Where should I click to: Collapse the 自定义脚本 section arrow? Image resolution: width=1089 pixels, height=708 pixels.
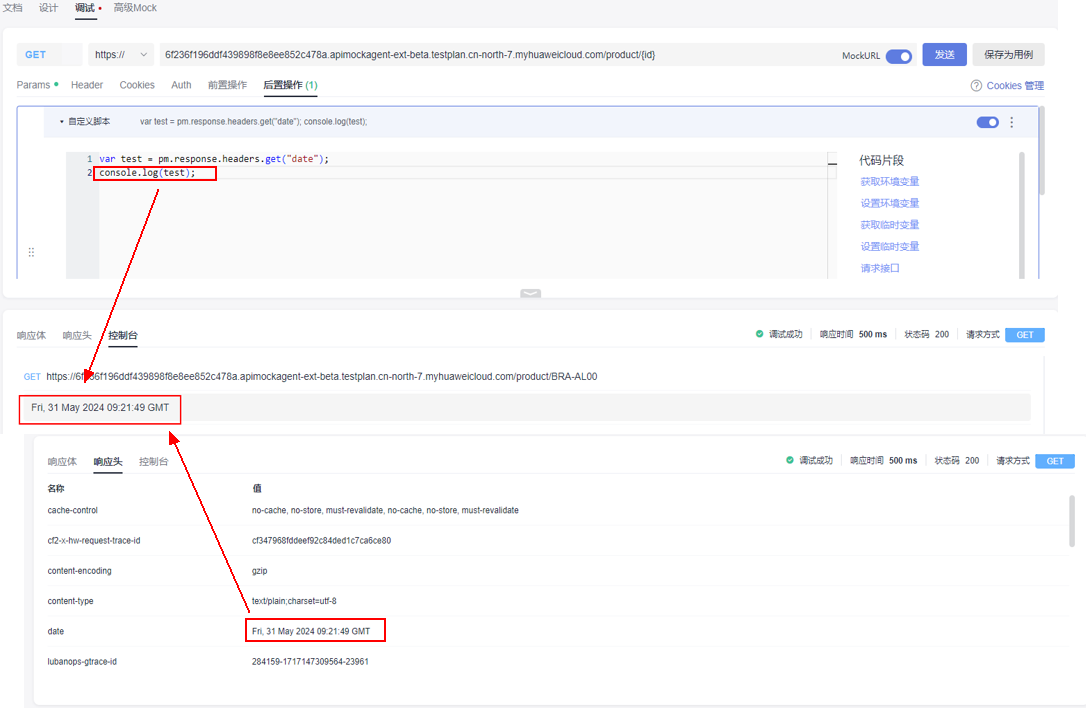click(x=61, y=122)
